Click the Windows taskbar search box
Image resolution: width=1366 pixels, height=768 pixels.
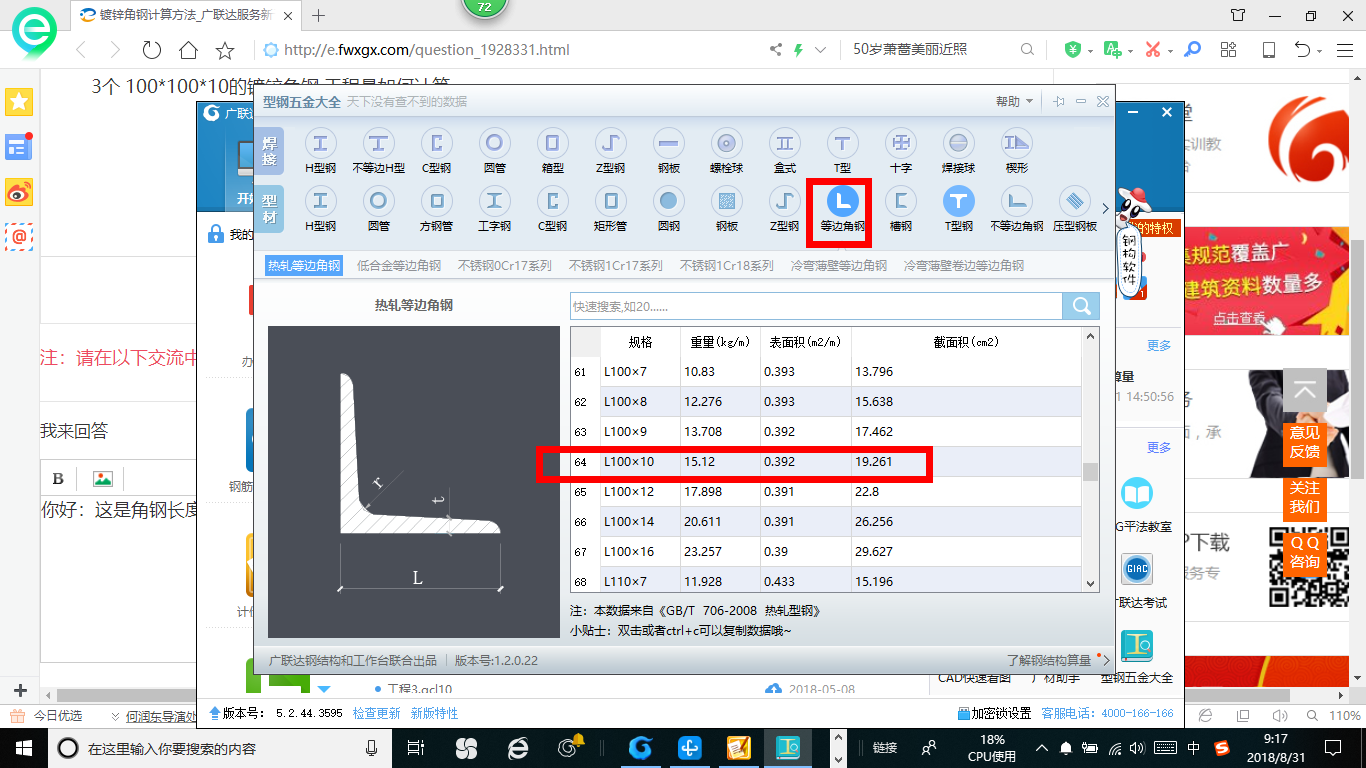click(x=220, y=748)
